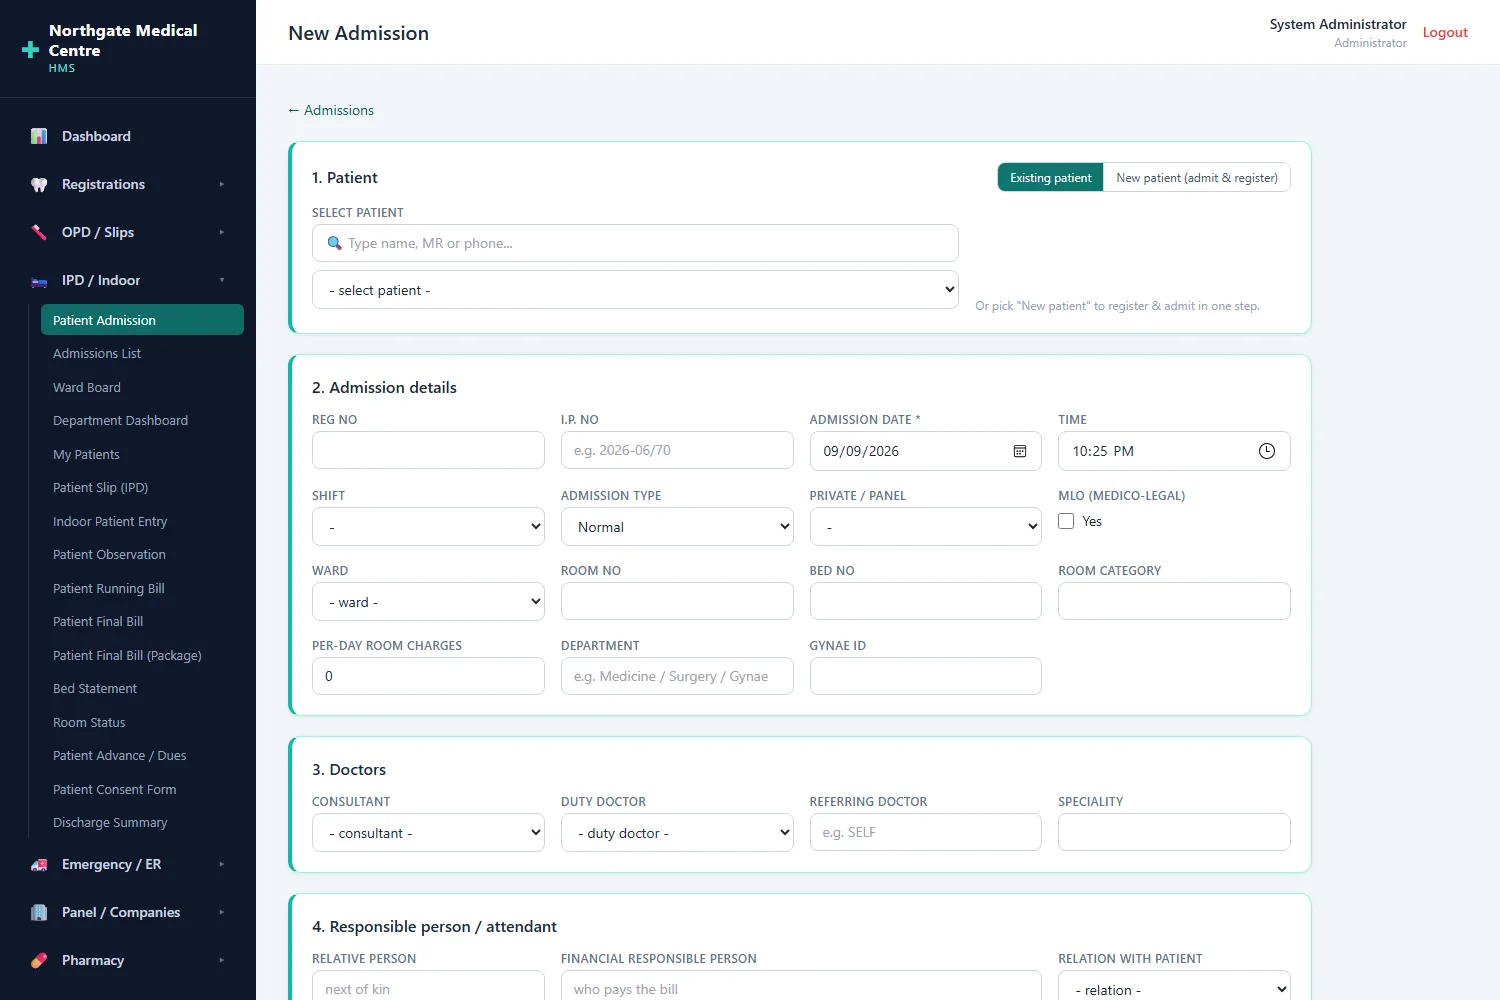1500x1000 pixels.
Task: Click the Referring Doctor input field
Action: (x=926, y=832)
